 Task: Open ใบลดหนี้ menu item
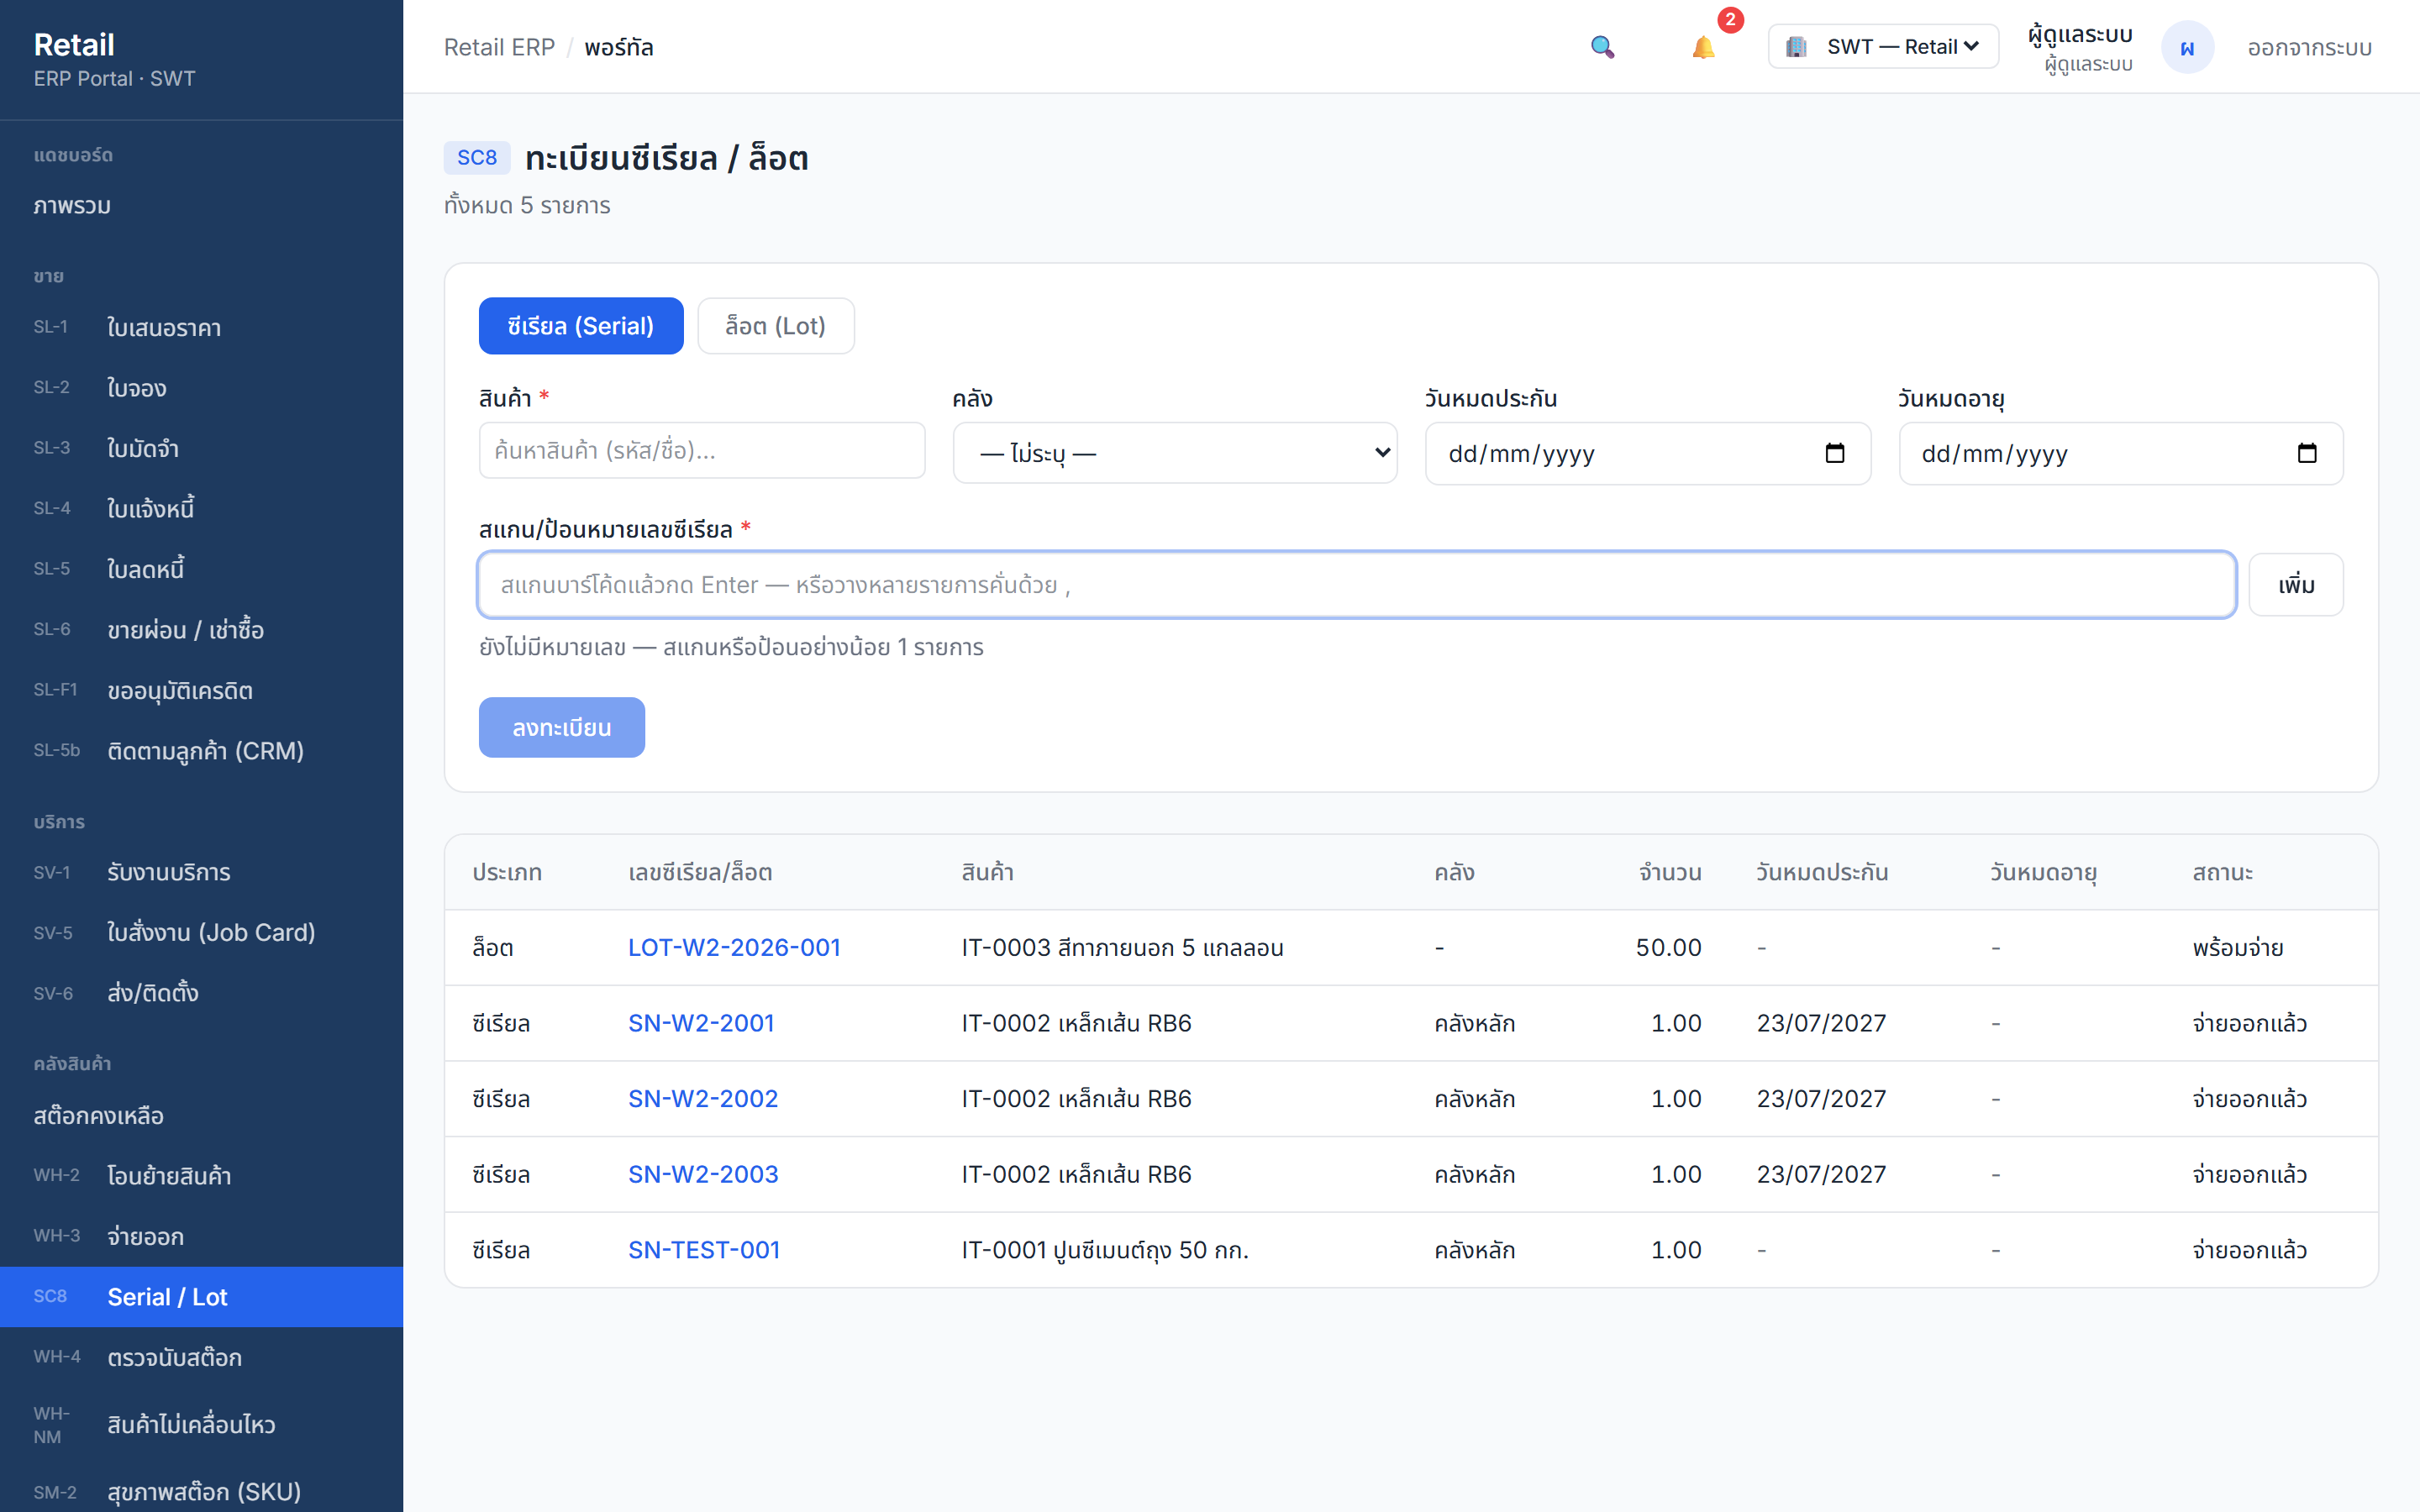coord(201,569)
